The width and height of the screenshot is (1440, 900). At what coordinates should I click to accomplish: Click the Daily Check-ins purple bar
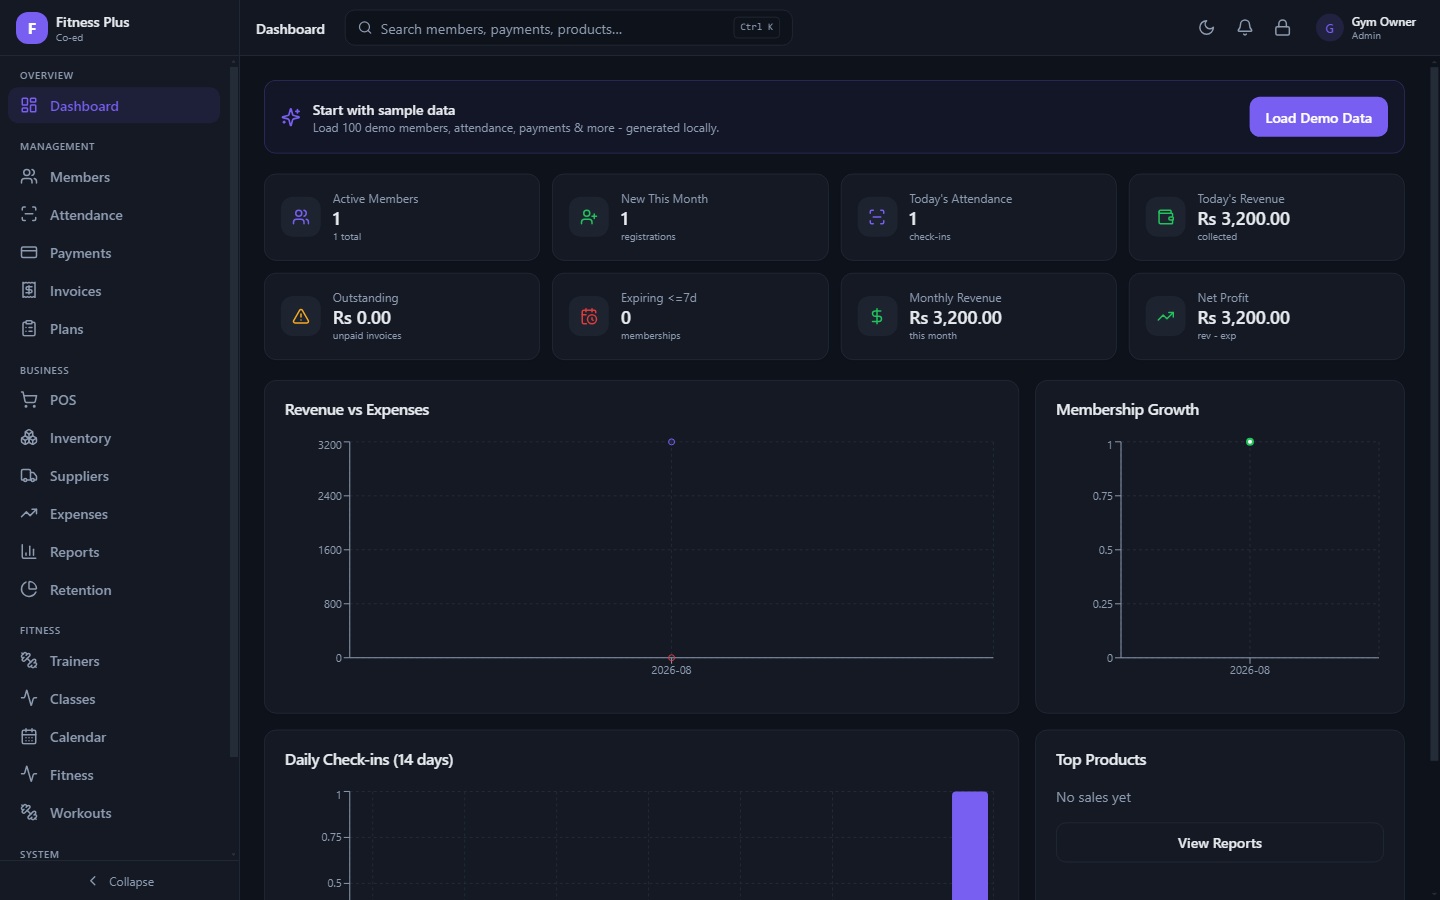click(970, 845)
